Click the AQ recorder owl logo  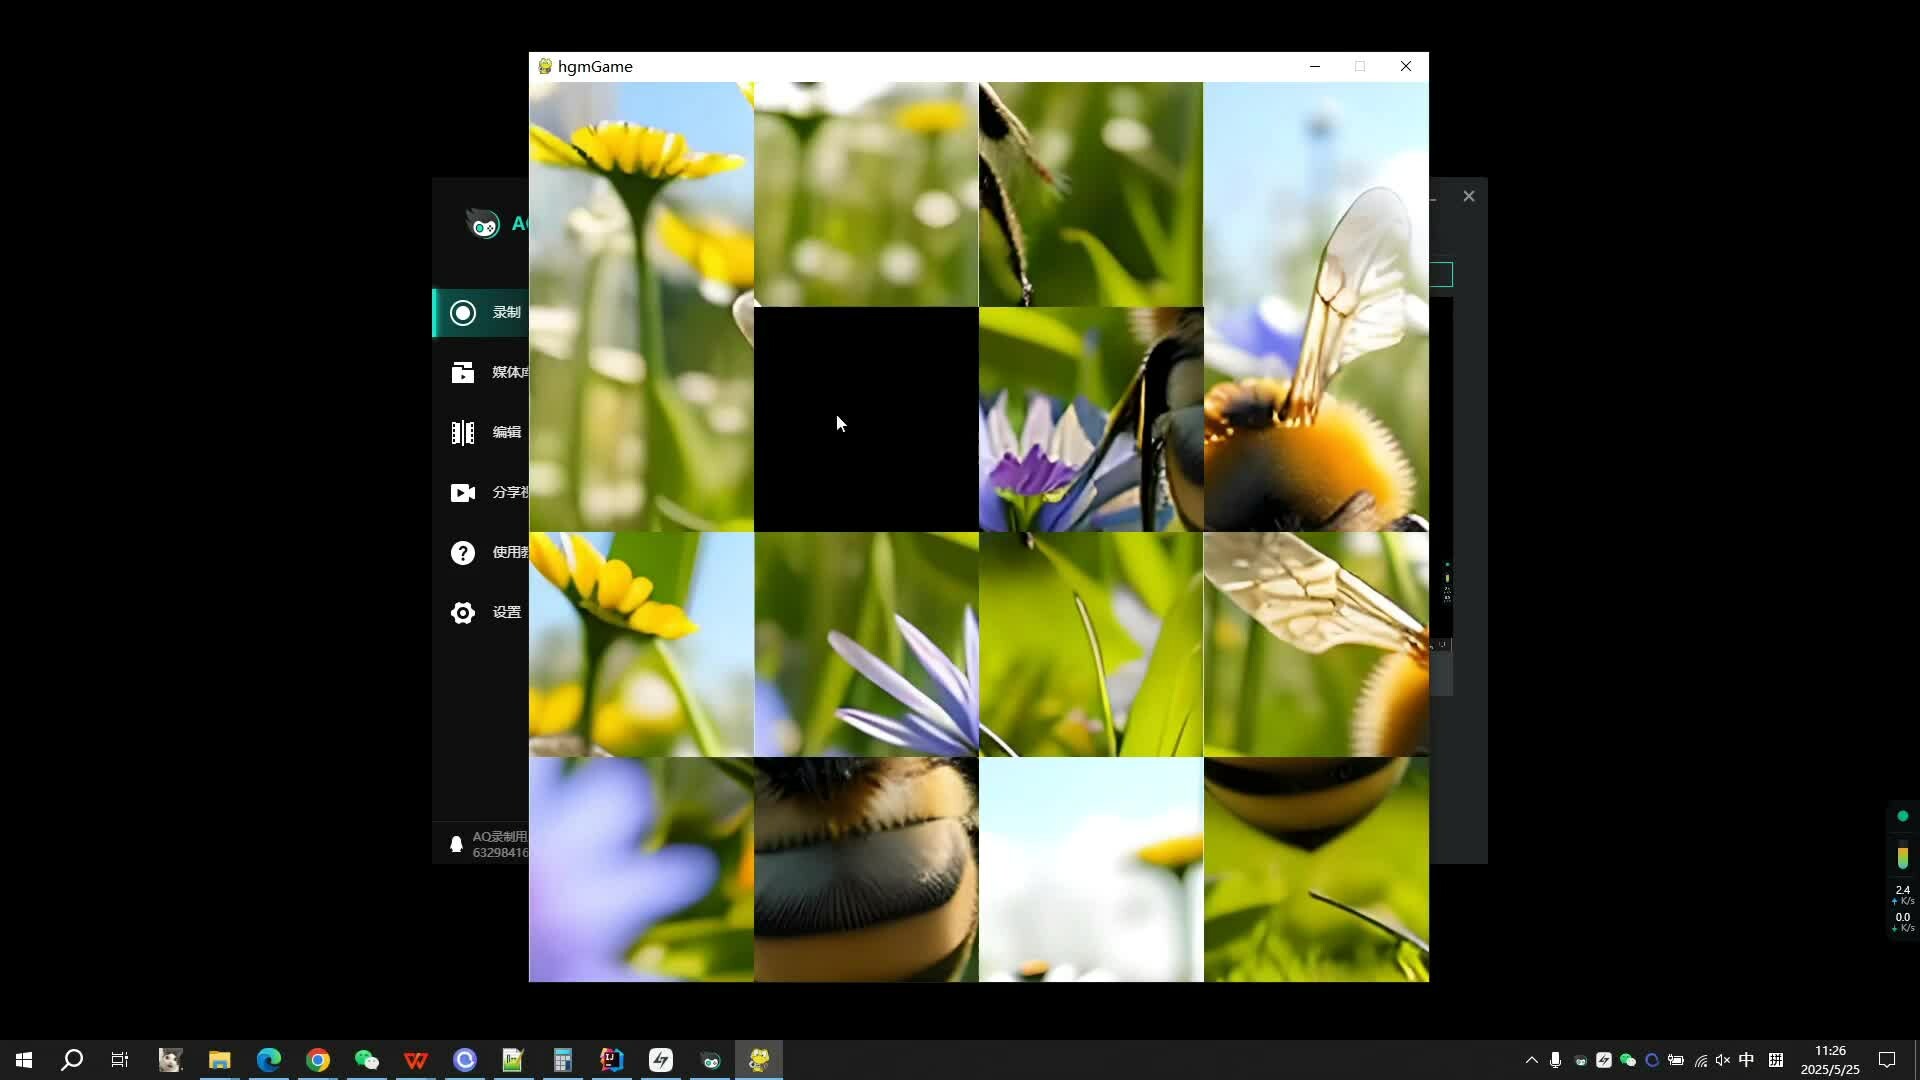point(484,224)
